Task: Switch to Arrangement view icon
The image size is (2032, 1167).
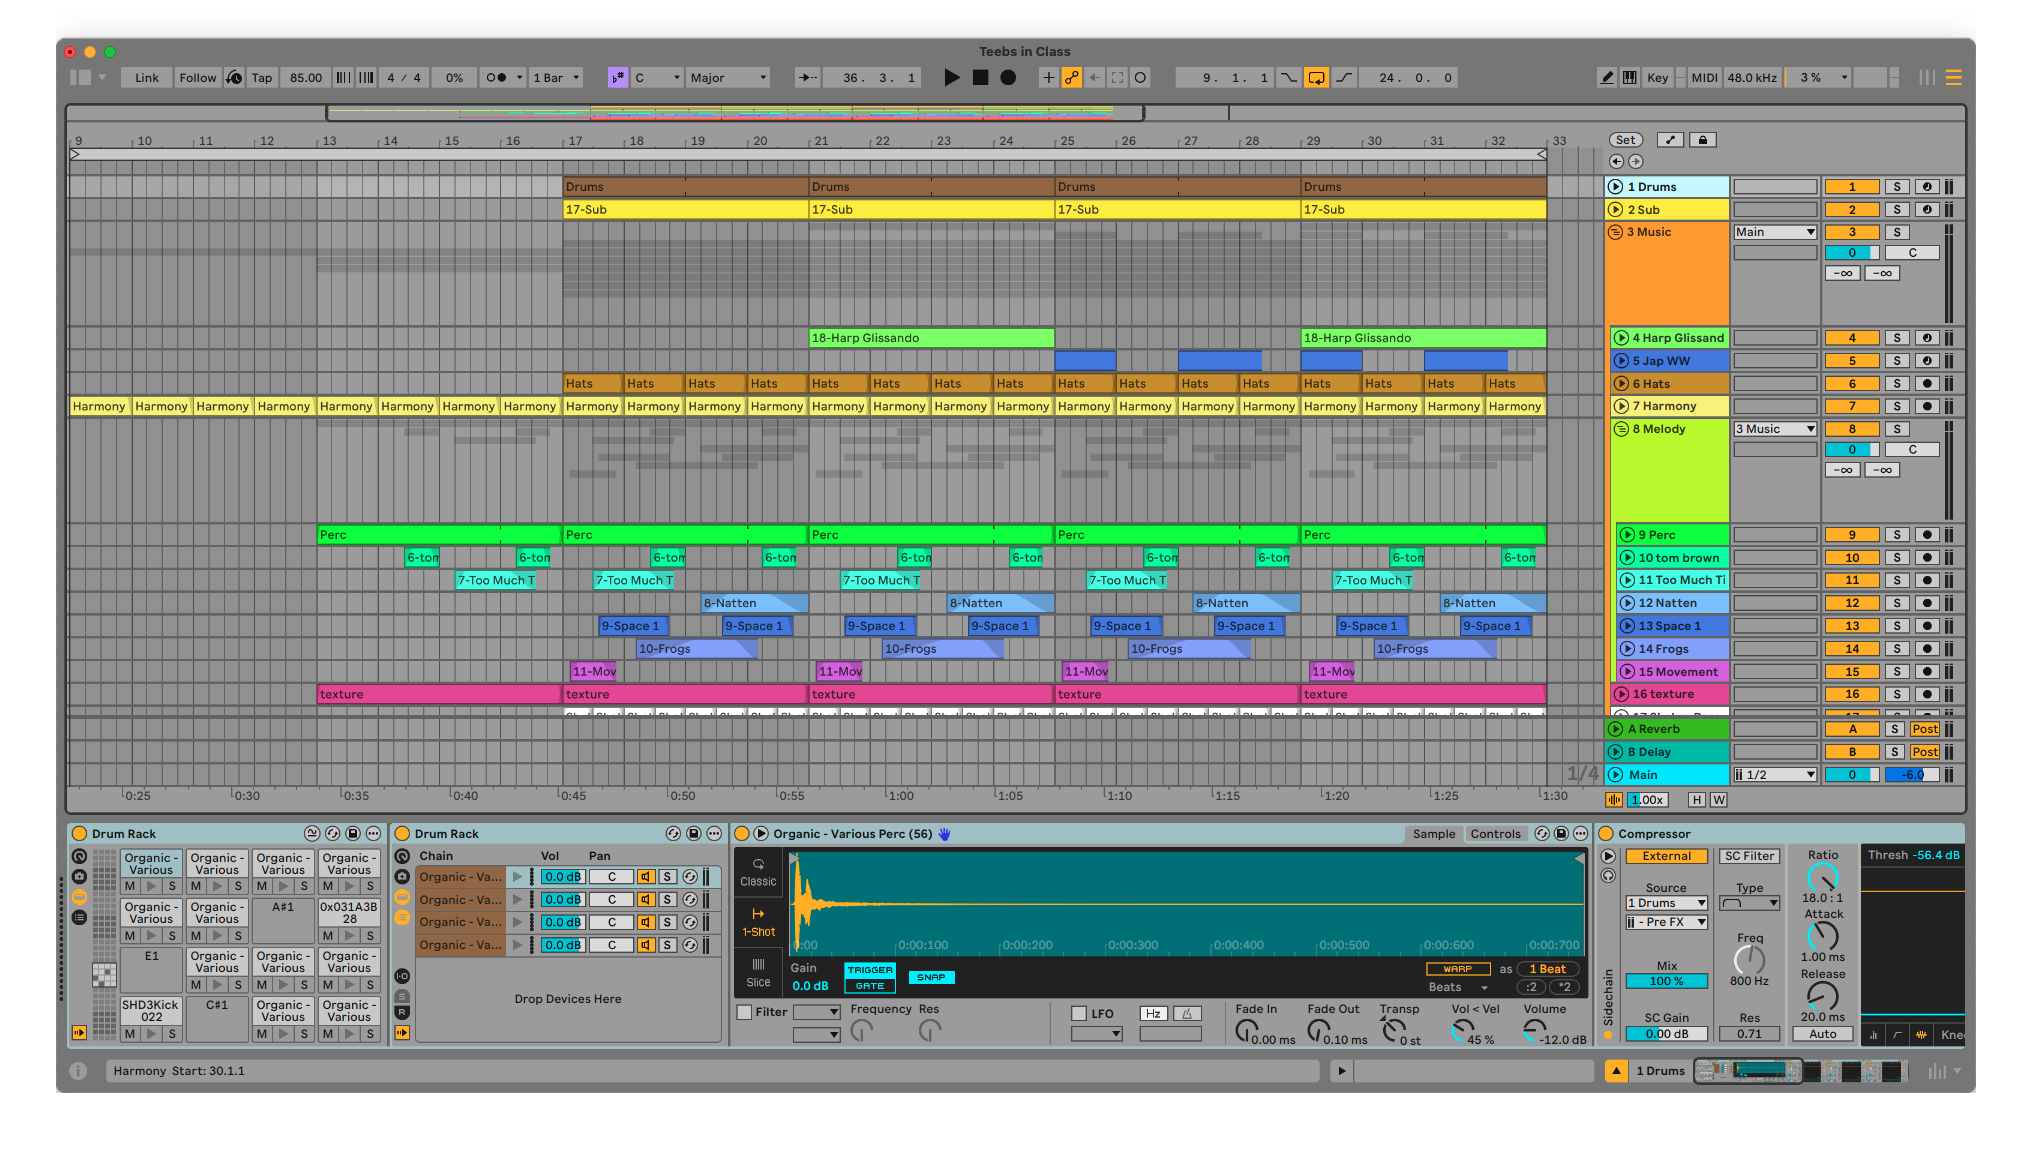Action: pos(1952,78)
